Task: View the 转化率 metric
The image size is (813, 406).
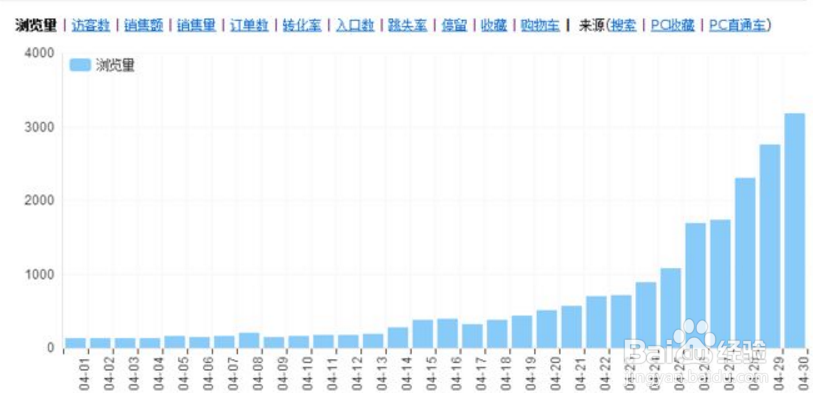Action: (x=302, y=25)
